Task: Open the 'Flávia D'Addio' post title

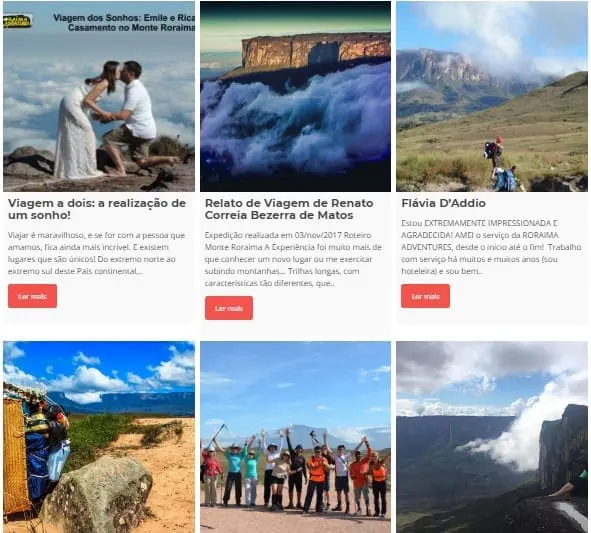Action: (443, 203)
